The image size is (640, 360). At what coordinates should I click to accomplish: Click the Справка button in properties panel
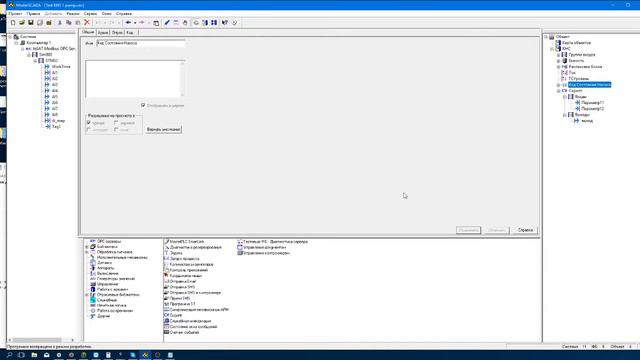pyautogui.click(x=525, y=230)
